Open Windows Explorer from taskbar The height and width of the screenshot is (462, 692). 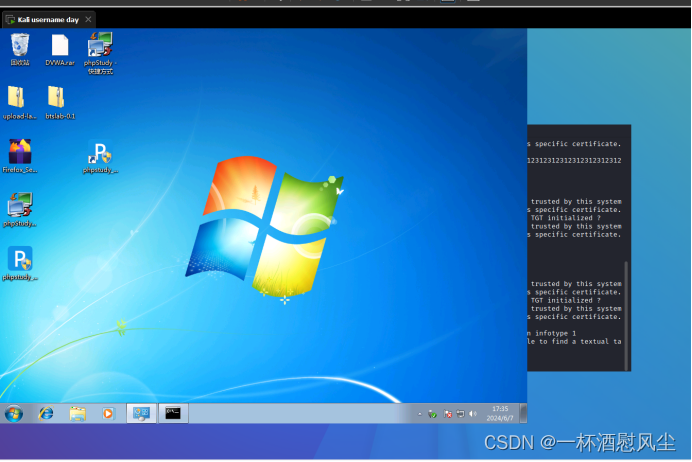pyautogui.click(x=77, y=413)
